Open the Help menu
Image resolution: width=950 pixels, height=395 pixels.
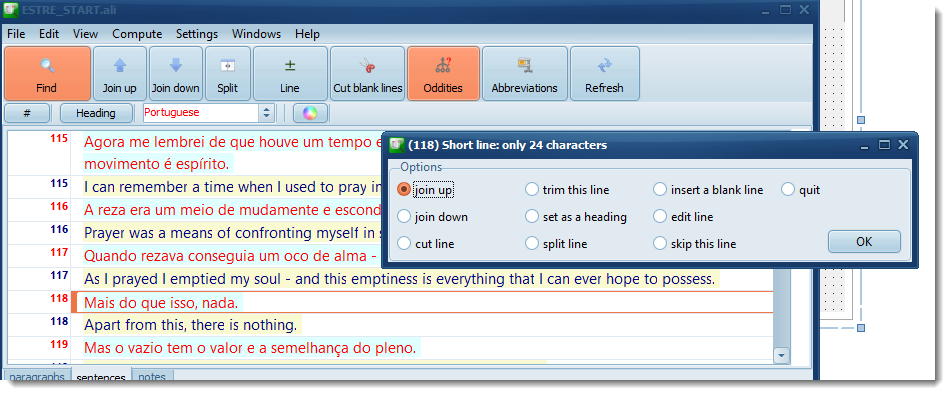point(307,34)
